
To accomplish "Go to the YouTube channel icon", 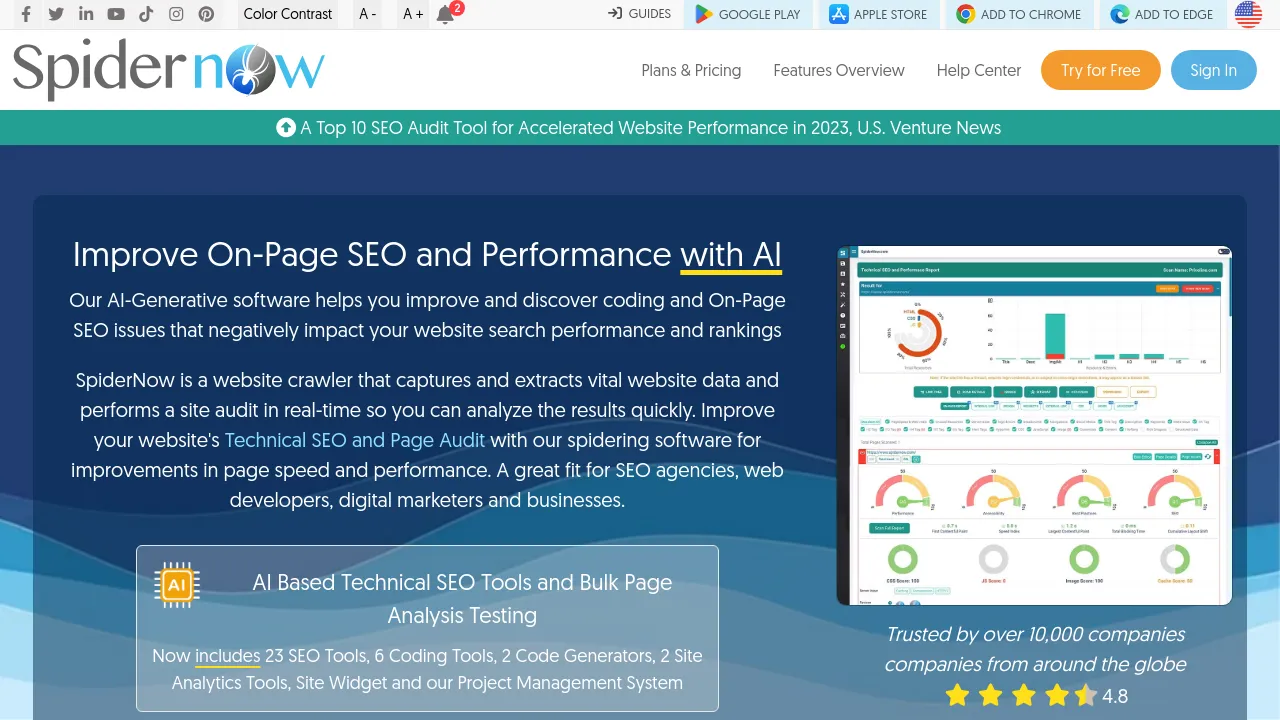I will coord(116,14).
